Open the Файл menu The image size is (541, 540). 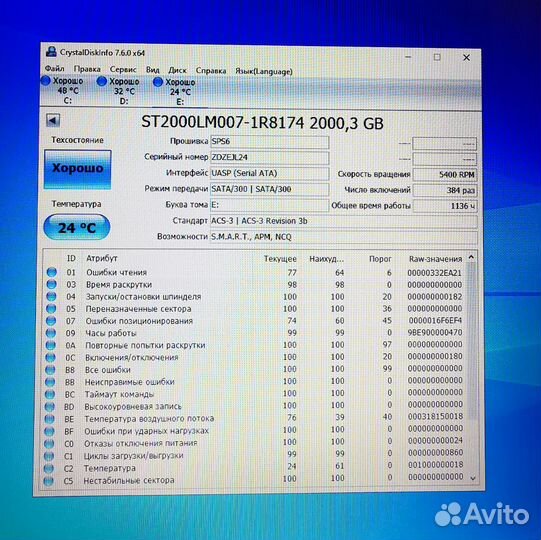[55, 69]
